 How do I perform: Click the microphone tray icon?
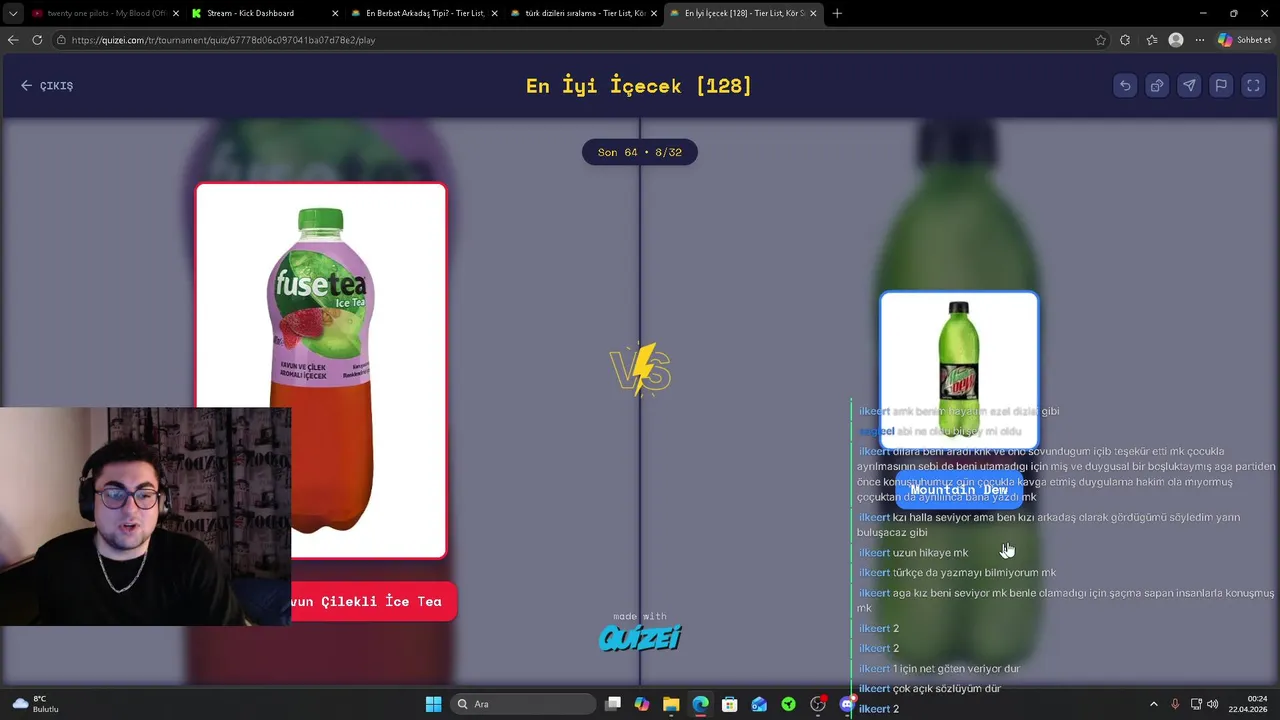(1175, 704)
